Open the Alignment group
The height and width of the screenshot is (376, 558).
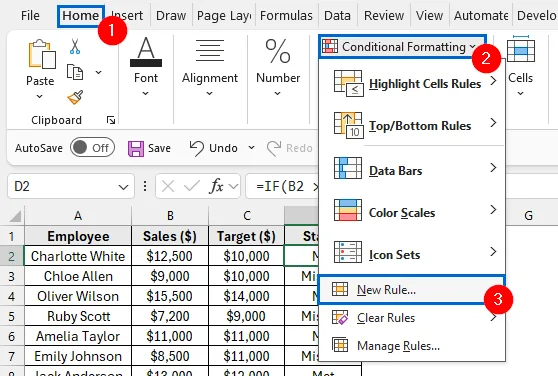(x=210, y=68)
